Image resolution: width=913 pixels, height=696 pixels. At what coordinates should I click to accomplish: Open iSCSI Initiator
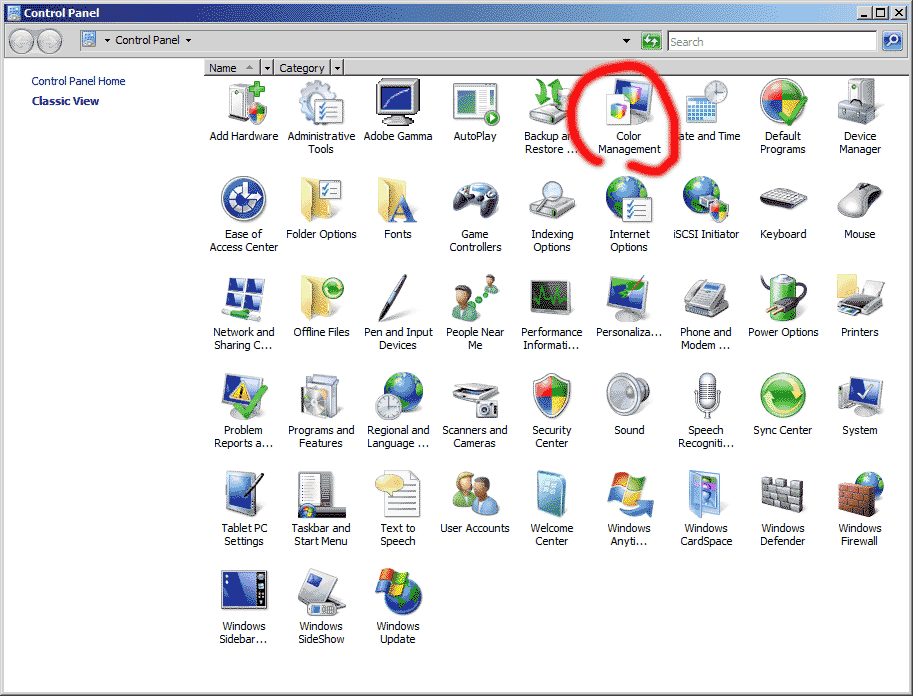(x=706, y=209)
